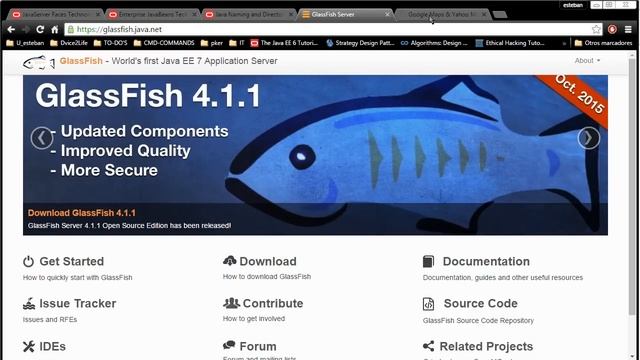
Task: Click the Issue Tracker icon
Action: 29,304
